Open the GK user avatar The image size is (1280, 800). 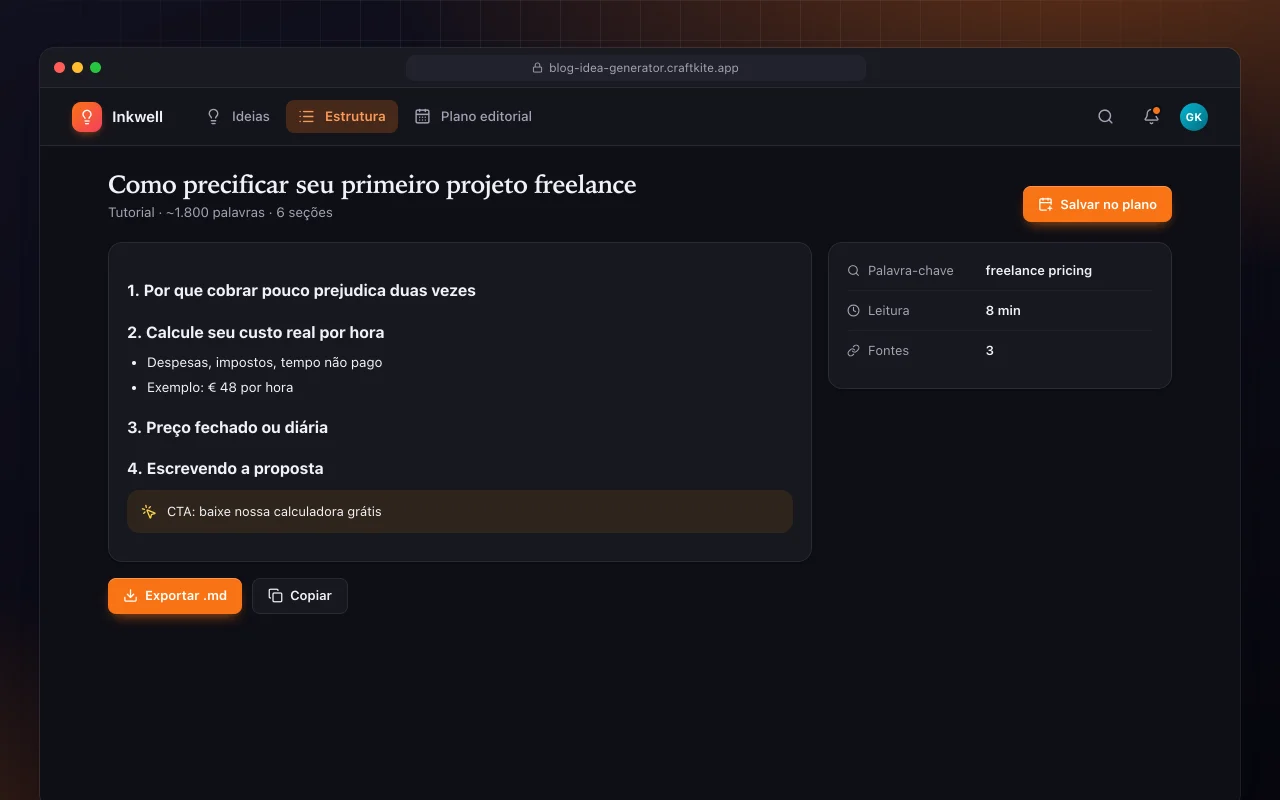pos(1193,117)
